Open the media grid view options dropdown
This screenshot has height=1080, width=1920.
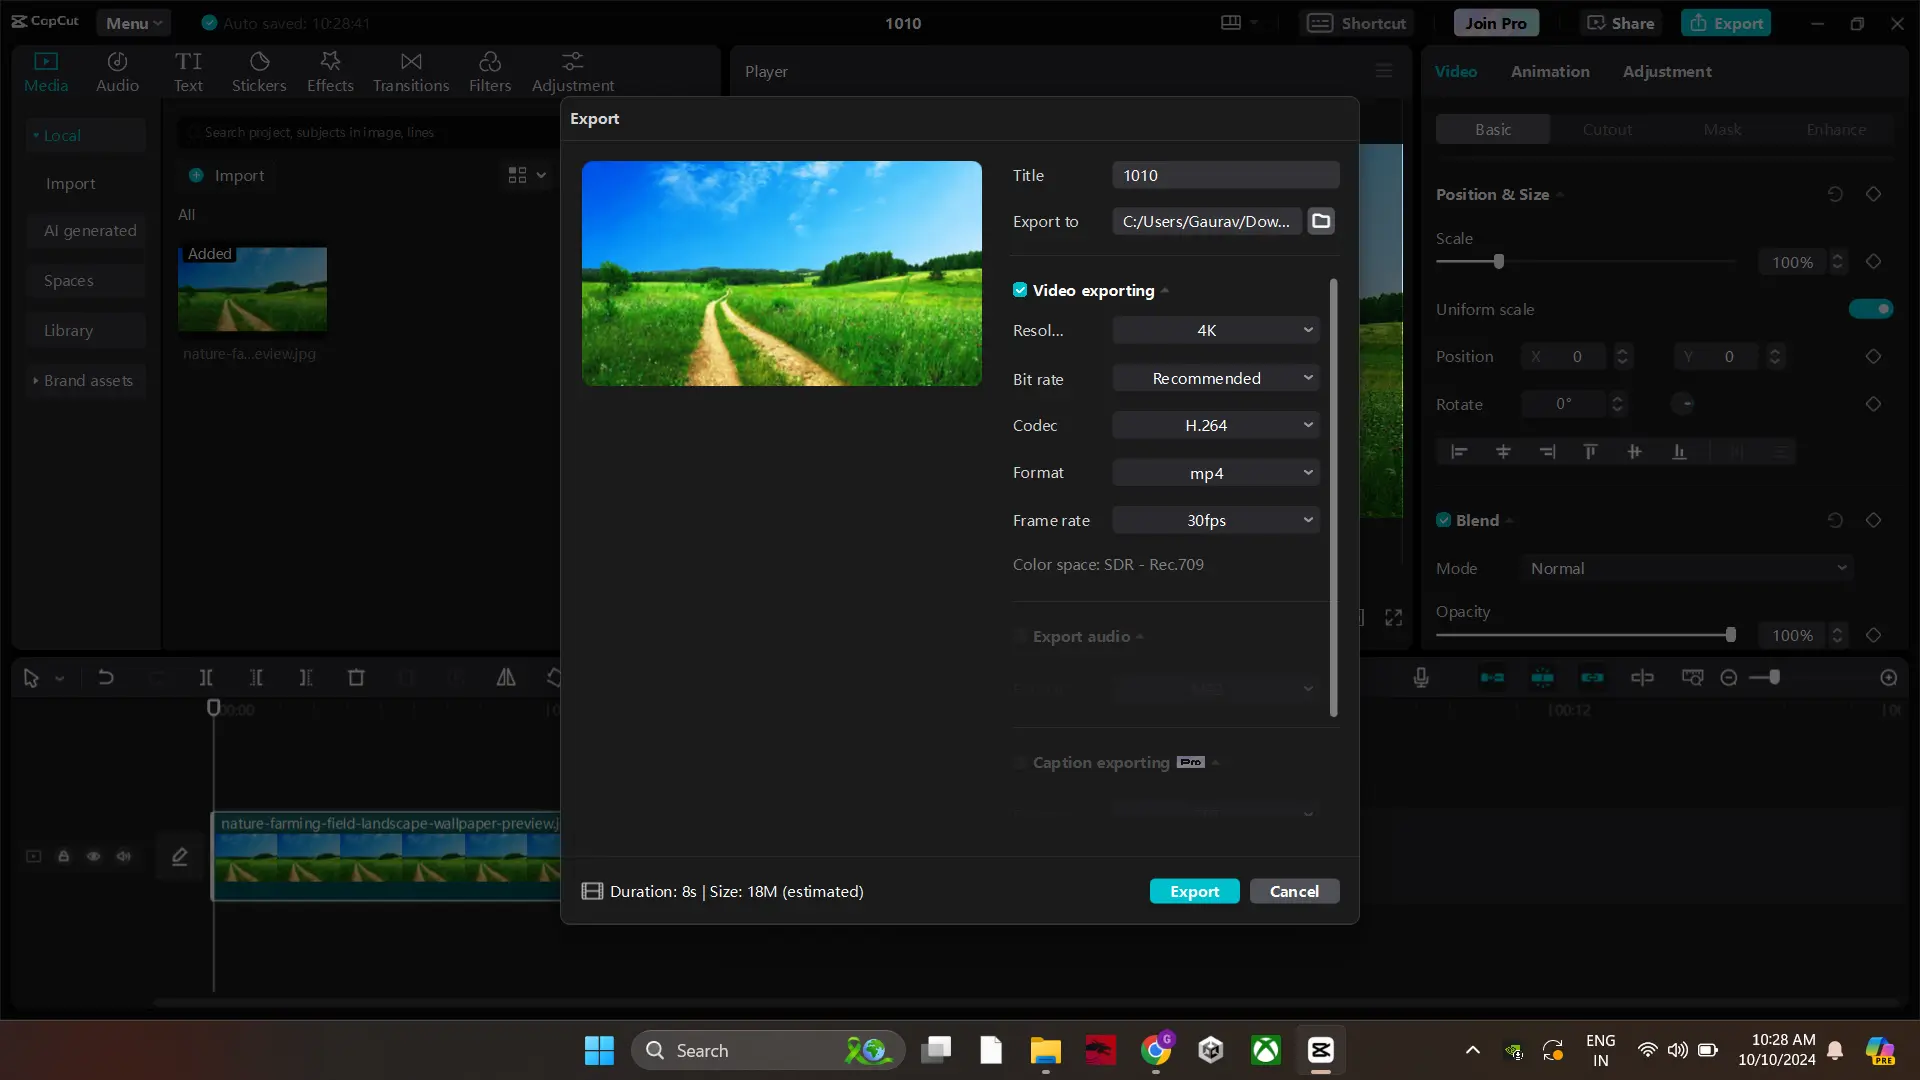coord(527,175)
